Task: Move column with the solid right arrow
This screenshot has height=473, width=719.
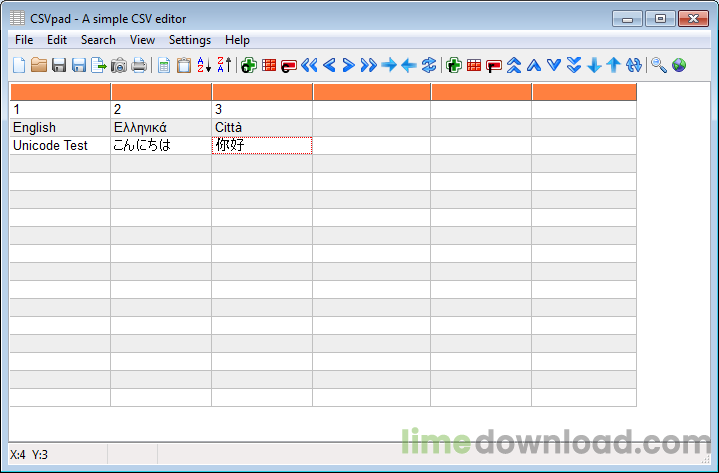Action: 389,66
